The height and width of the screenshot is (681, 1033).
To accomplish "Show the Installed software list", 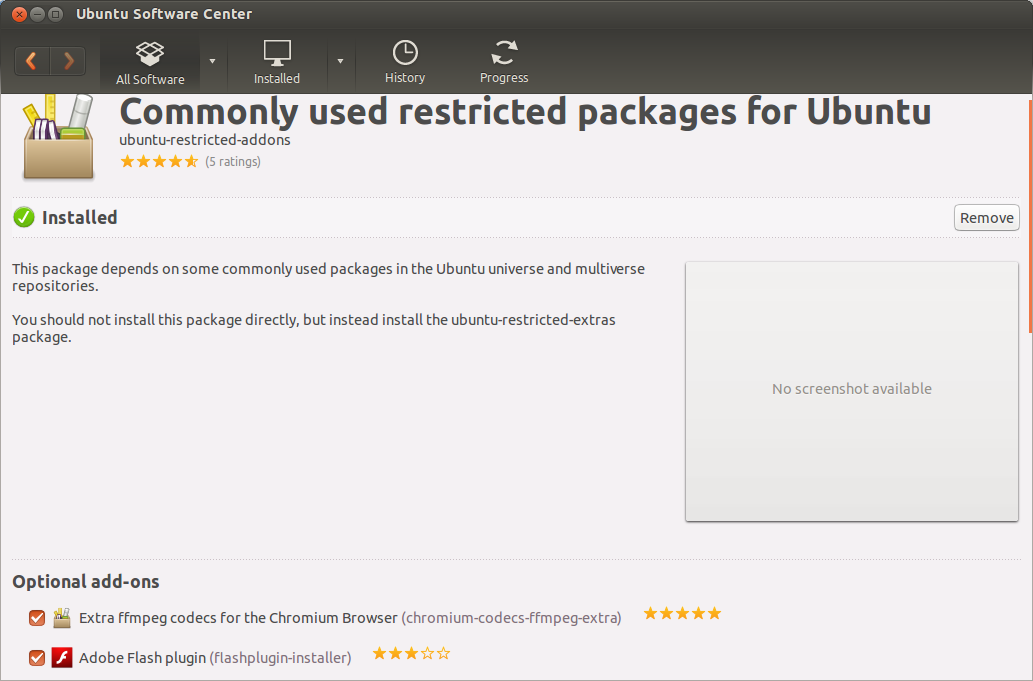I will pyautogui.click(x=277, y=62).
